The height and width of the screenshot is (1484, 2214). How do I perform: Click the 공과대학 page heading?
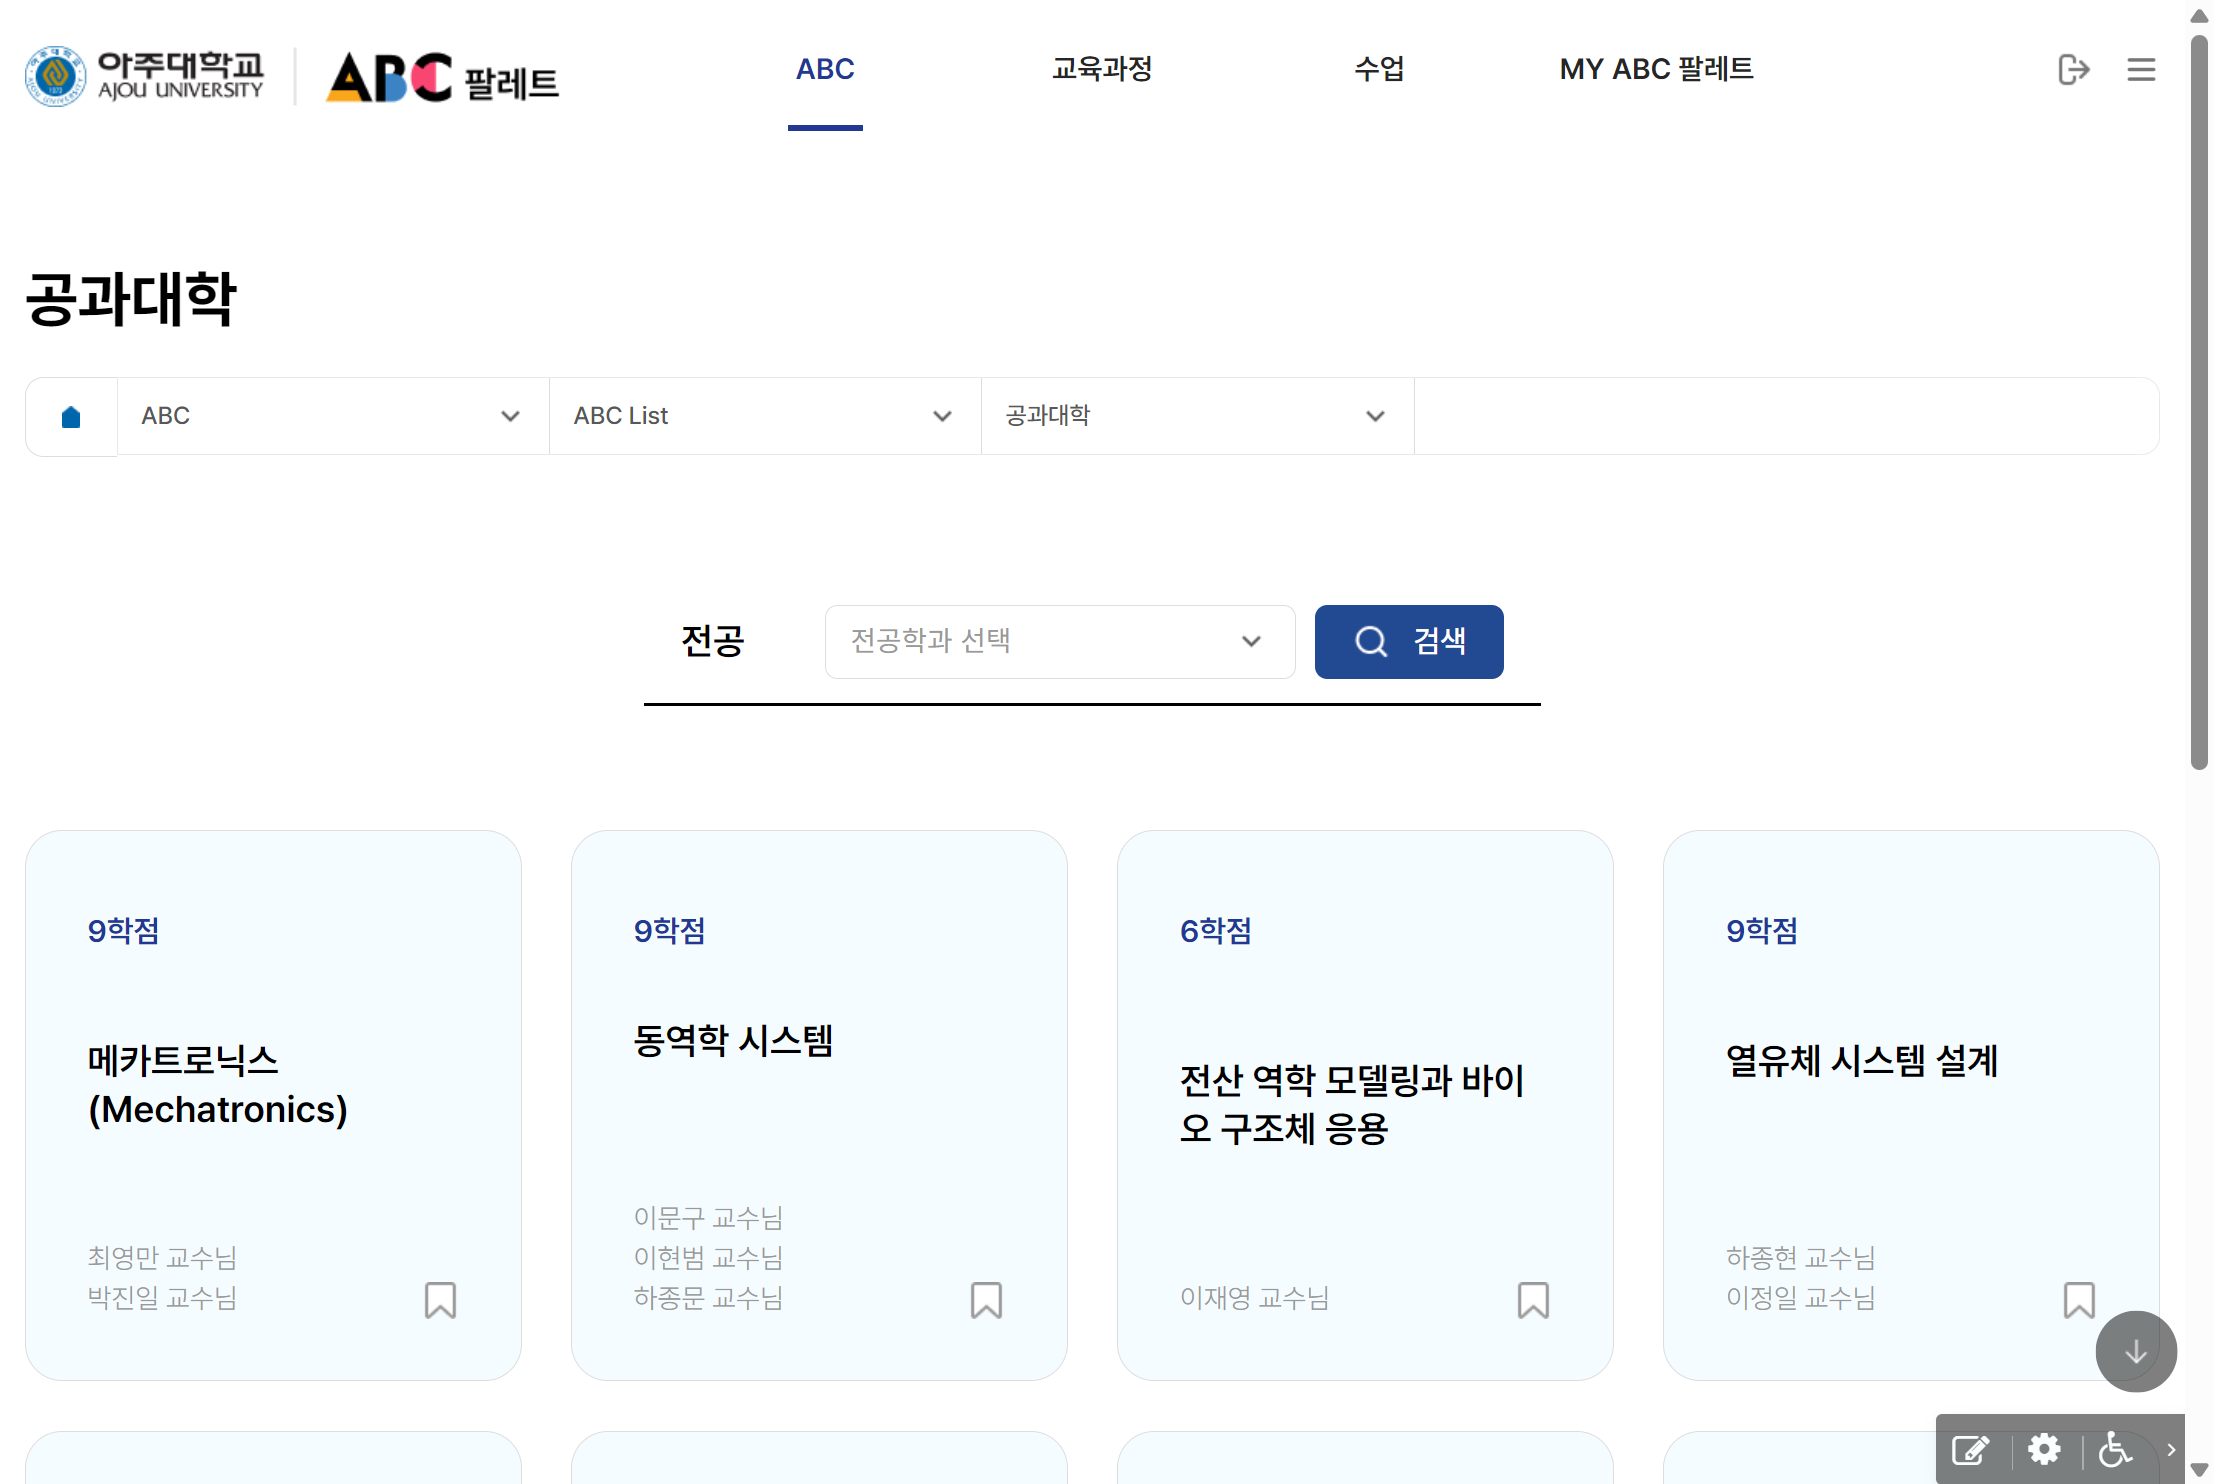131,299
